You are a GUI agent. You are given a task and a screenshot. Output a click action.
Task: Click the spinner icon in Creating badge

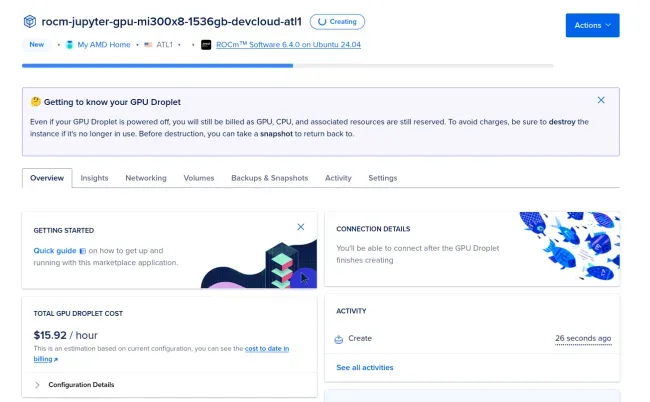322,22
